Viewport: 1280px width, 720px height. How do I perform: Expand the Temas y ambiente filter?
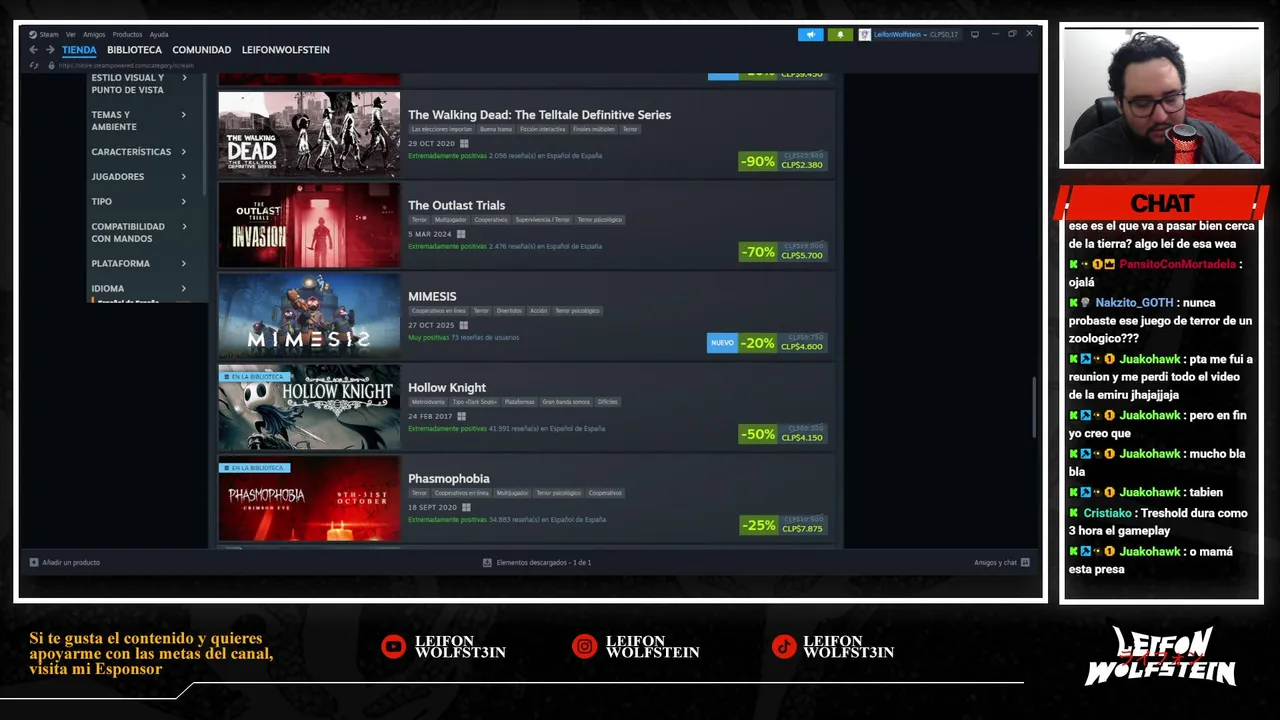[139, 121]
